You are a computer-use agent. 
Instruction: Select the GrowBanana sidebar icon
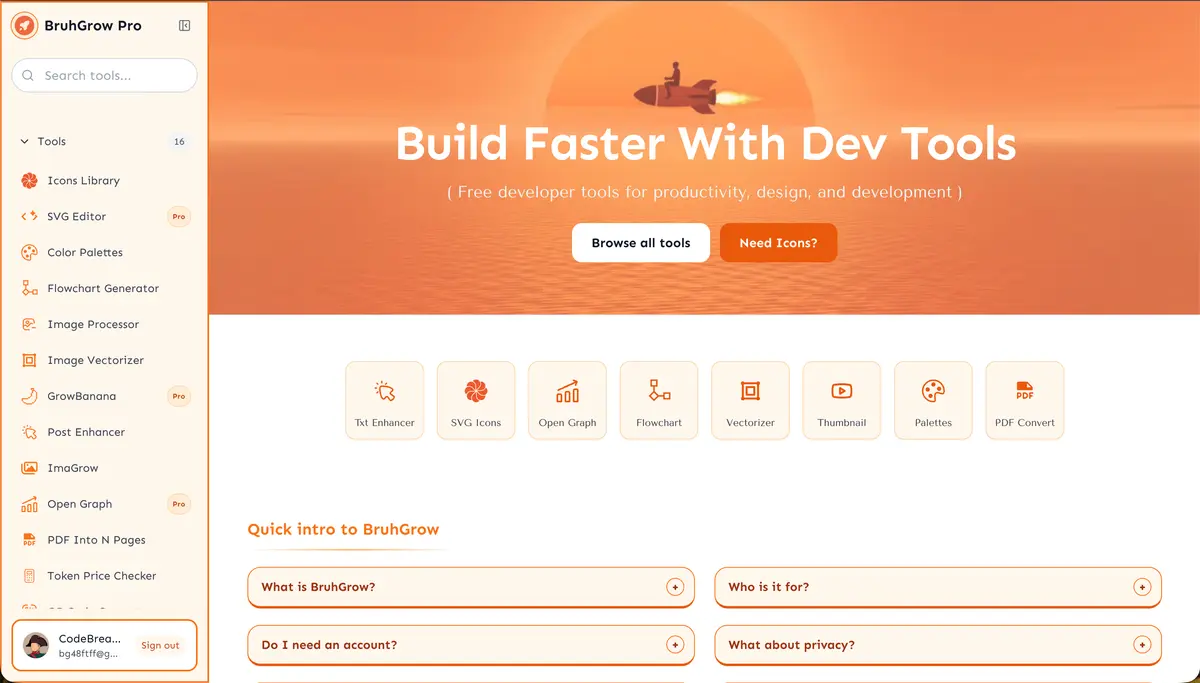(28, 396)
